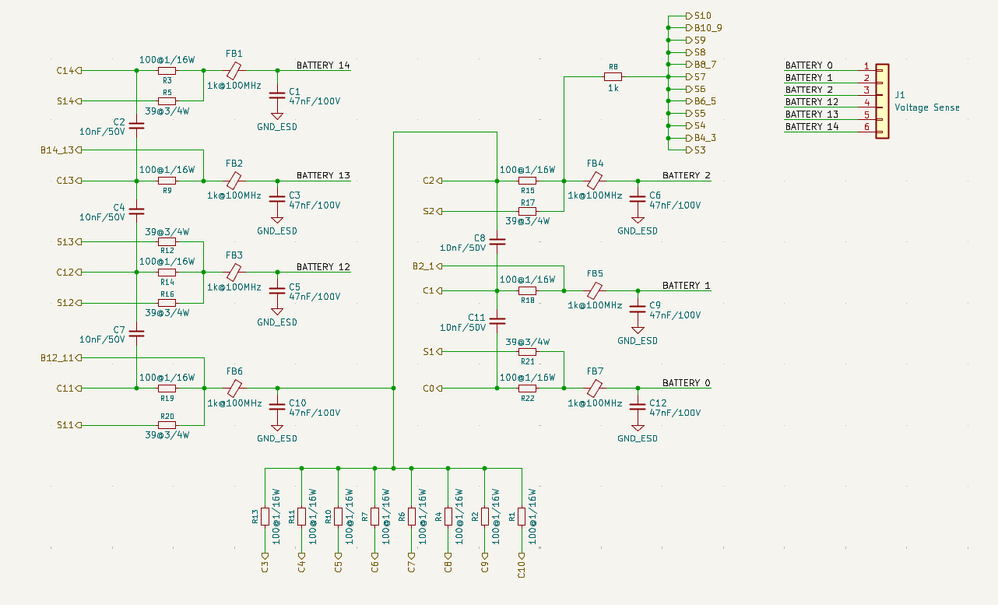This screenshot has width=998, height=605.
Task: Click pin number 6 on connector J1
Action: click(x=866, y=127)
